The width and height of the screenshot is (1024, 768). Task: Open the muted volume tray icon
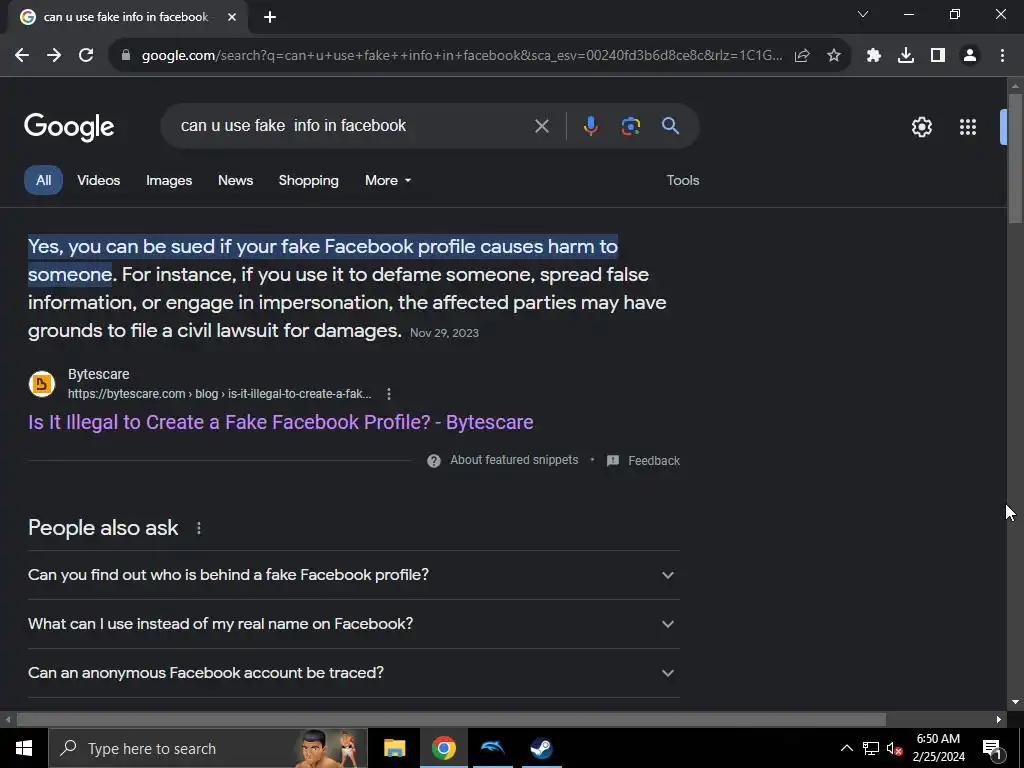[x=895, y=748]
